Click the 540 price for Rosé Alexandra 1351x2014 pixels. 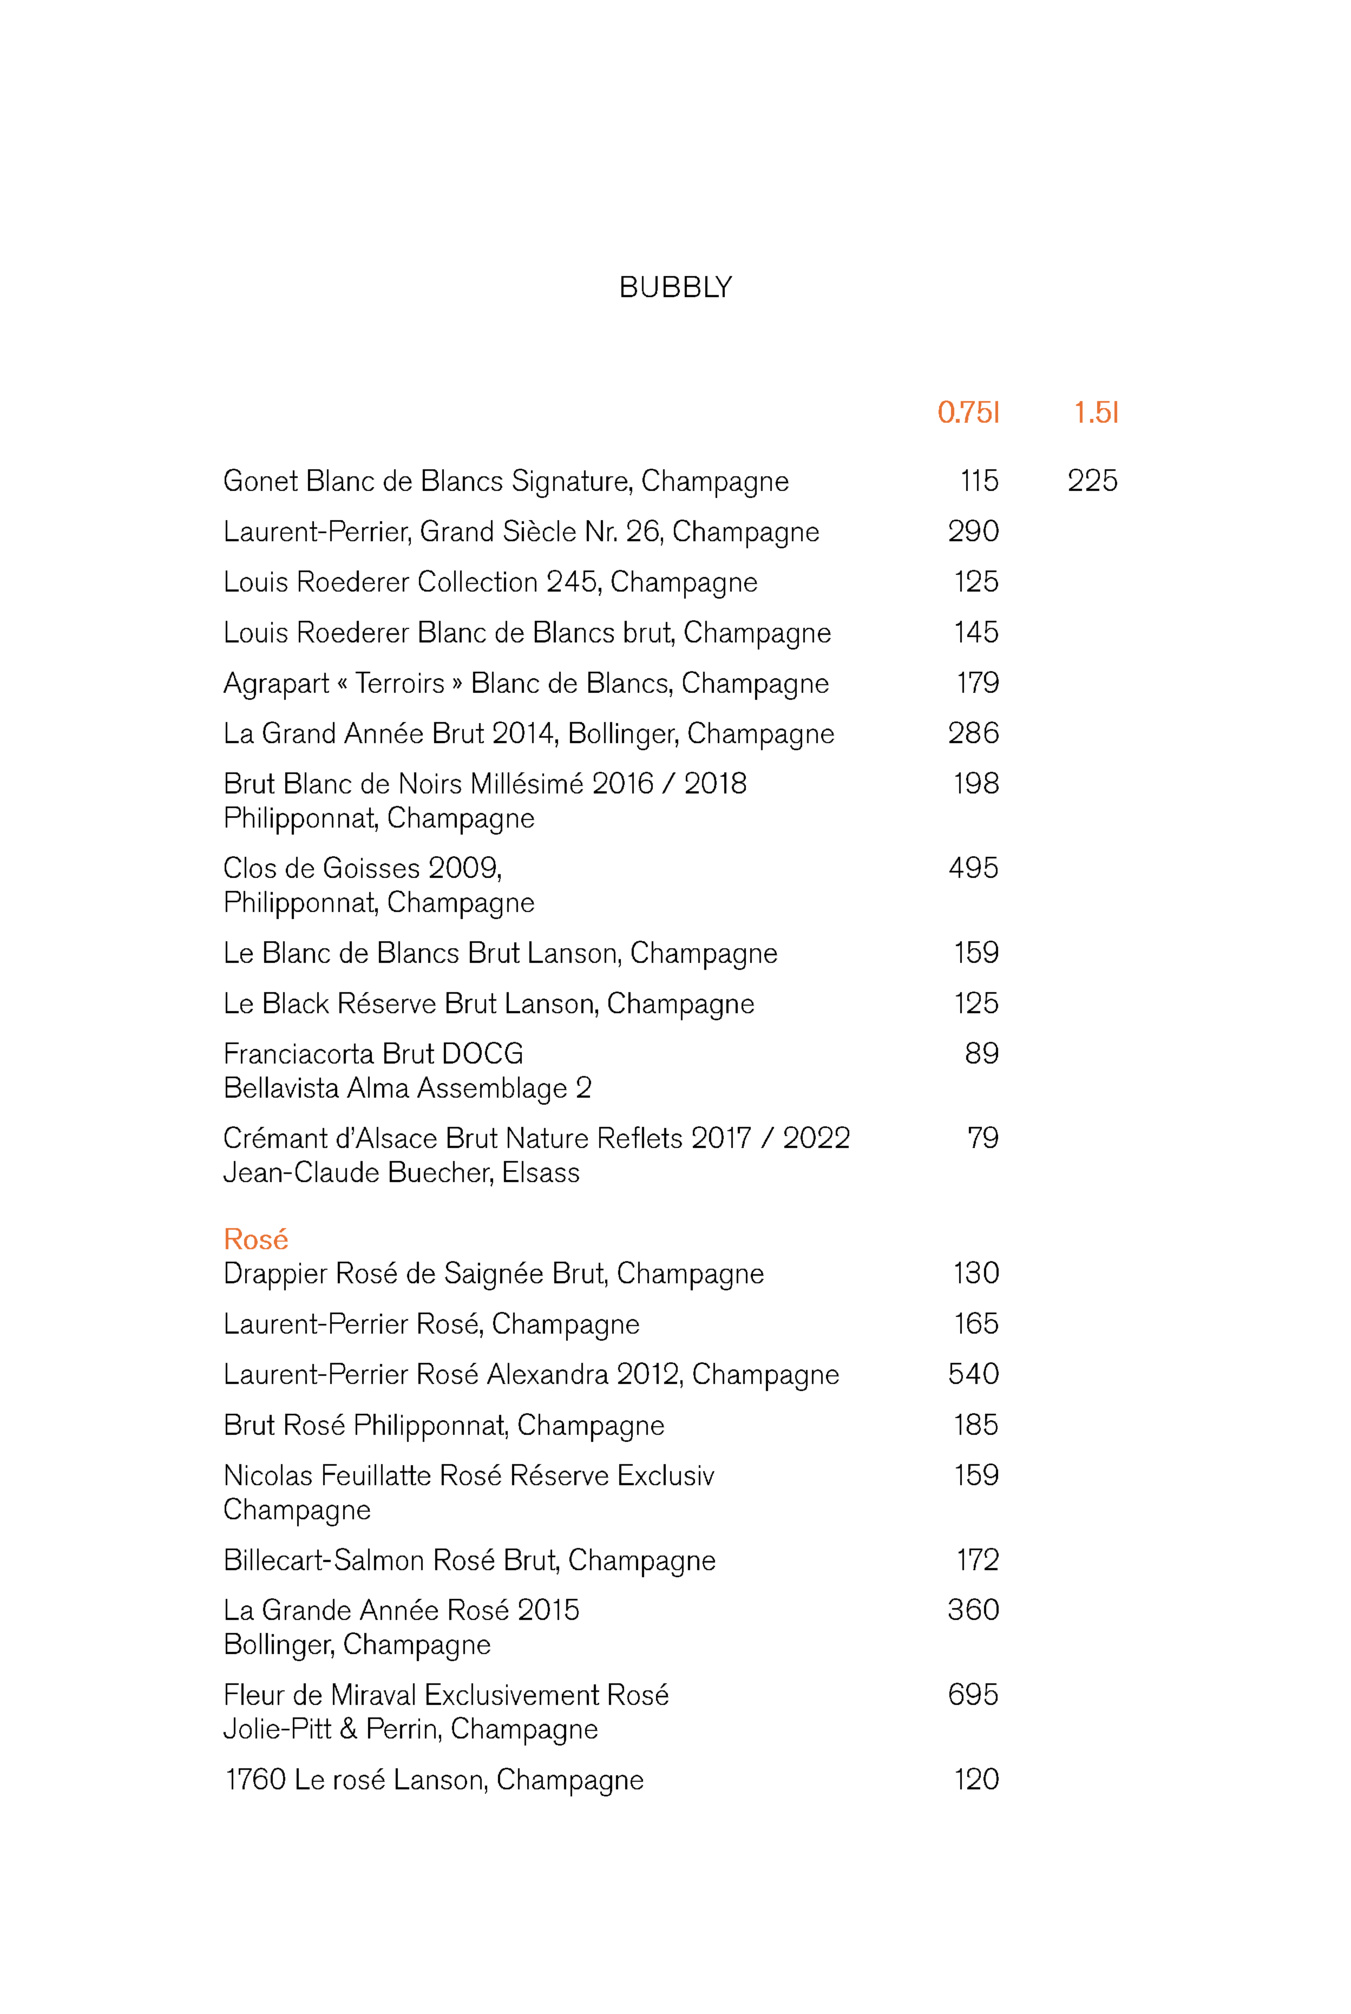pos(973,1374)
